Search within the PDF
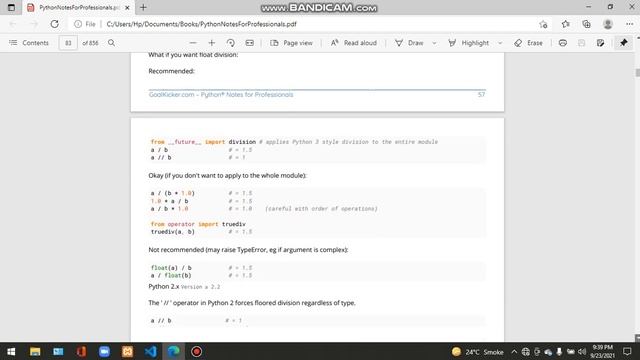This screenshot has height=360, width=640. point(111,43)
